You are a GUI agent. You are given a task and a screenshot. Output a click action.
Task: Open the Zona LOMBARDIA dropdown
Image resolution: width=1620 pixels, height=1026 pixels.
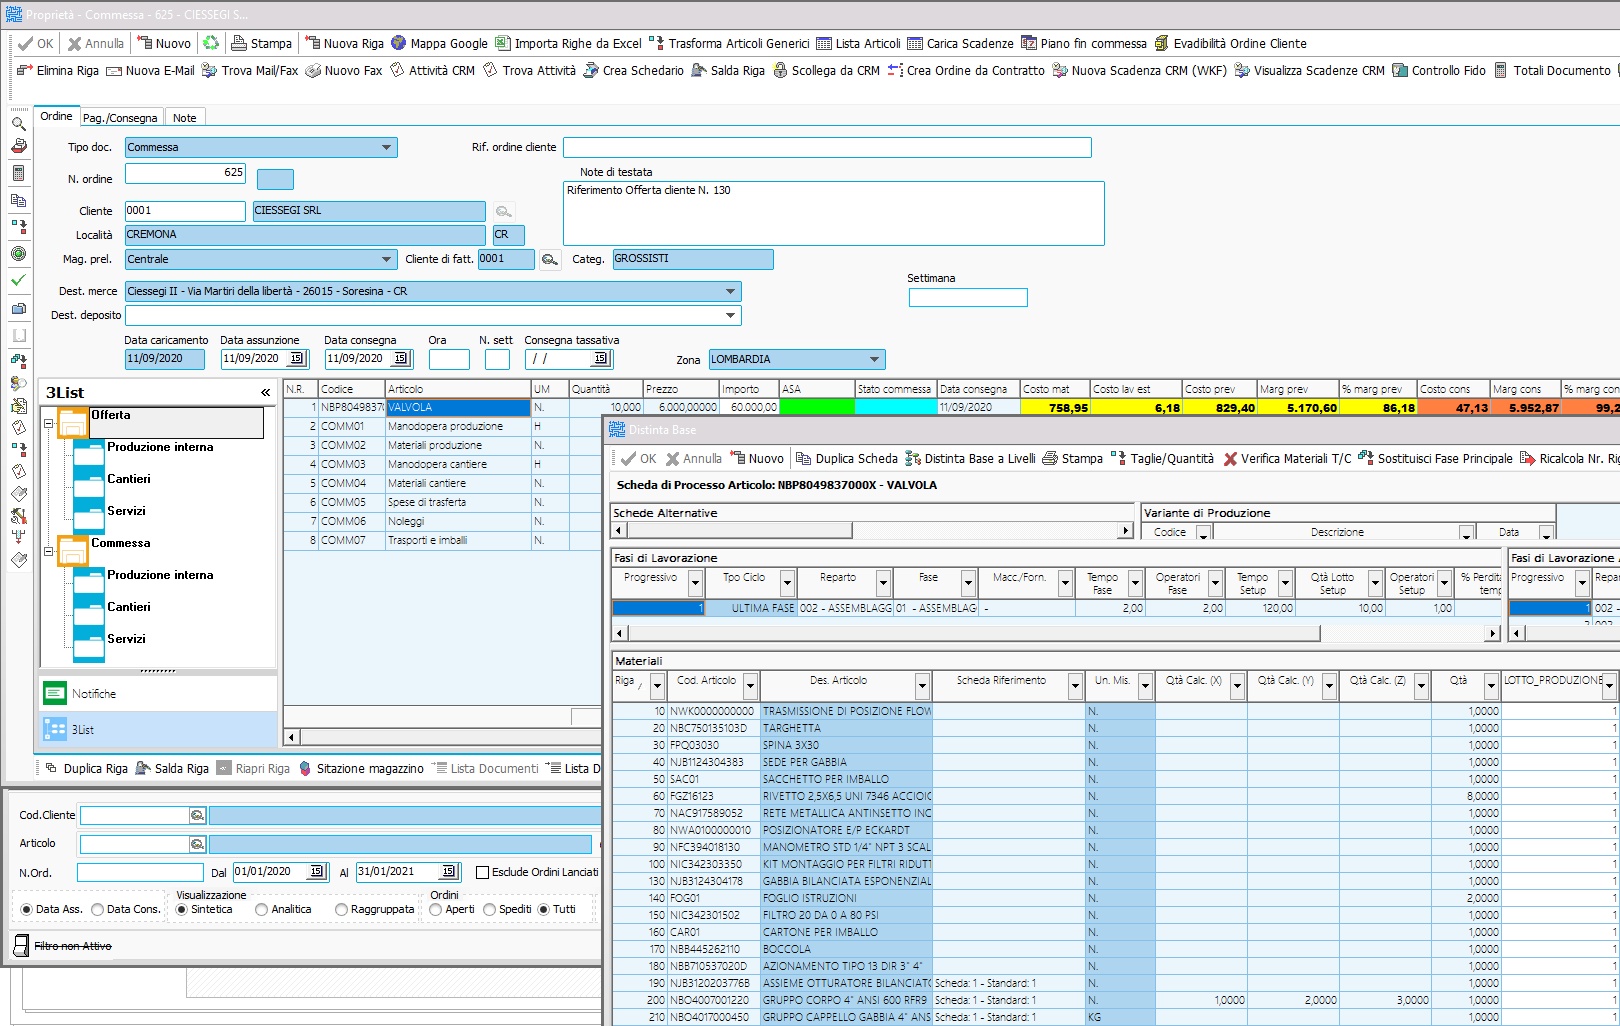[874, 359]
